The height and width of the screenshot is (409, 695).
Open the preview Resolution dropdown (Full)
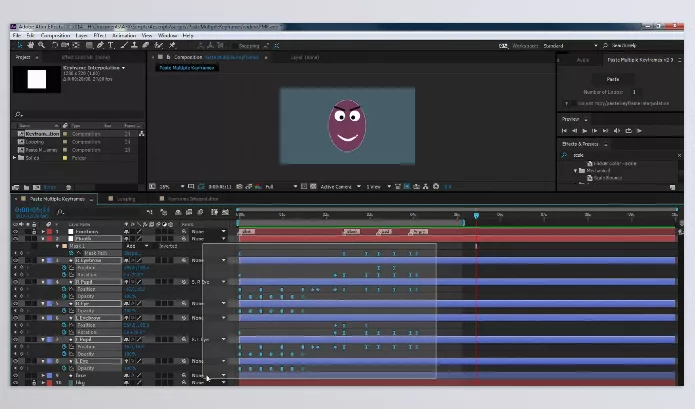coord(281,187)
